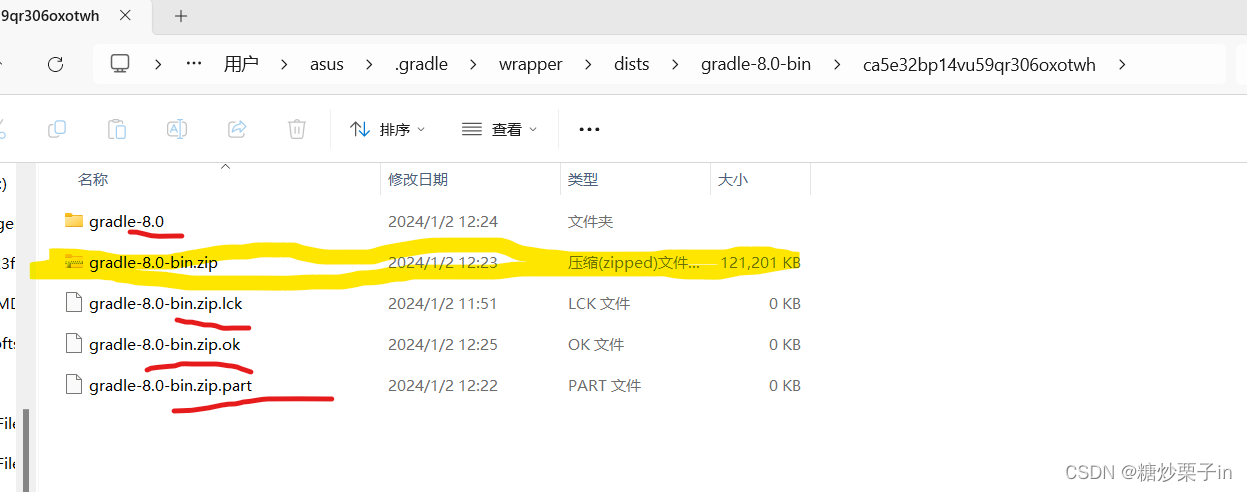Delete selected item trash icon

point(297,129)
